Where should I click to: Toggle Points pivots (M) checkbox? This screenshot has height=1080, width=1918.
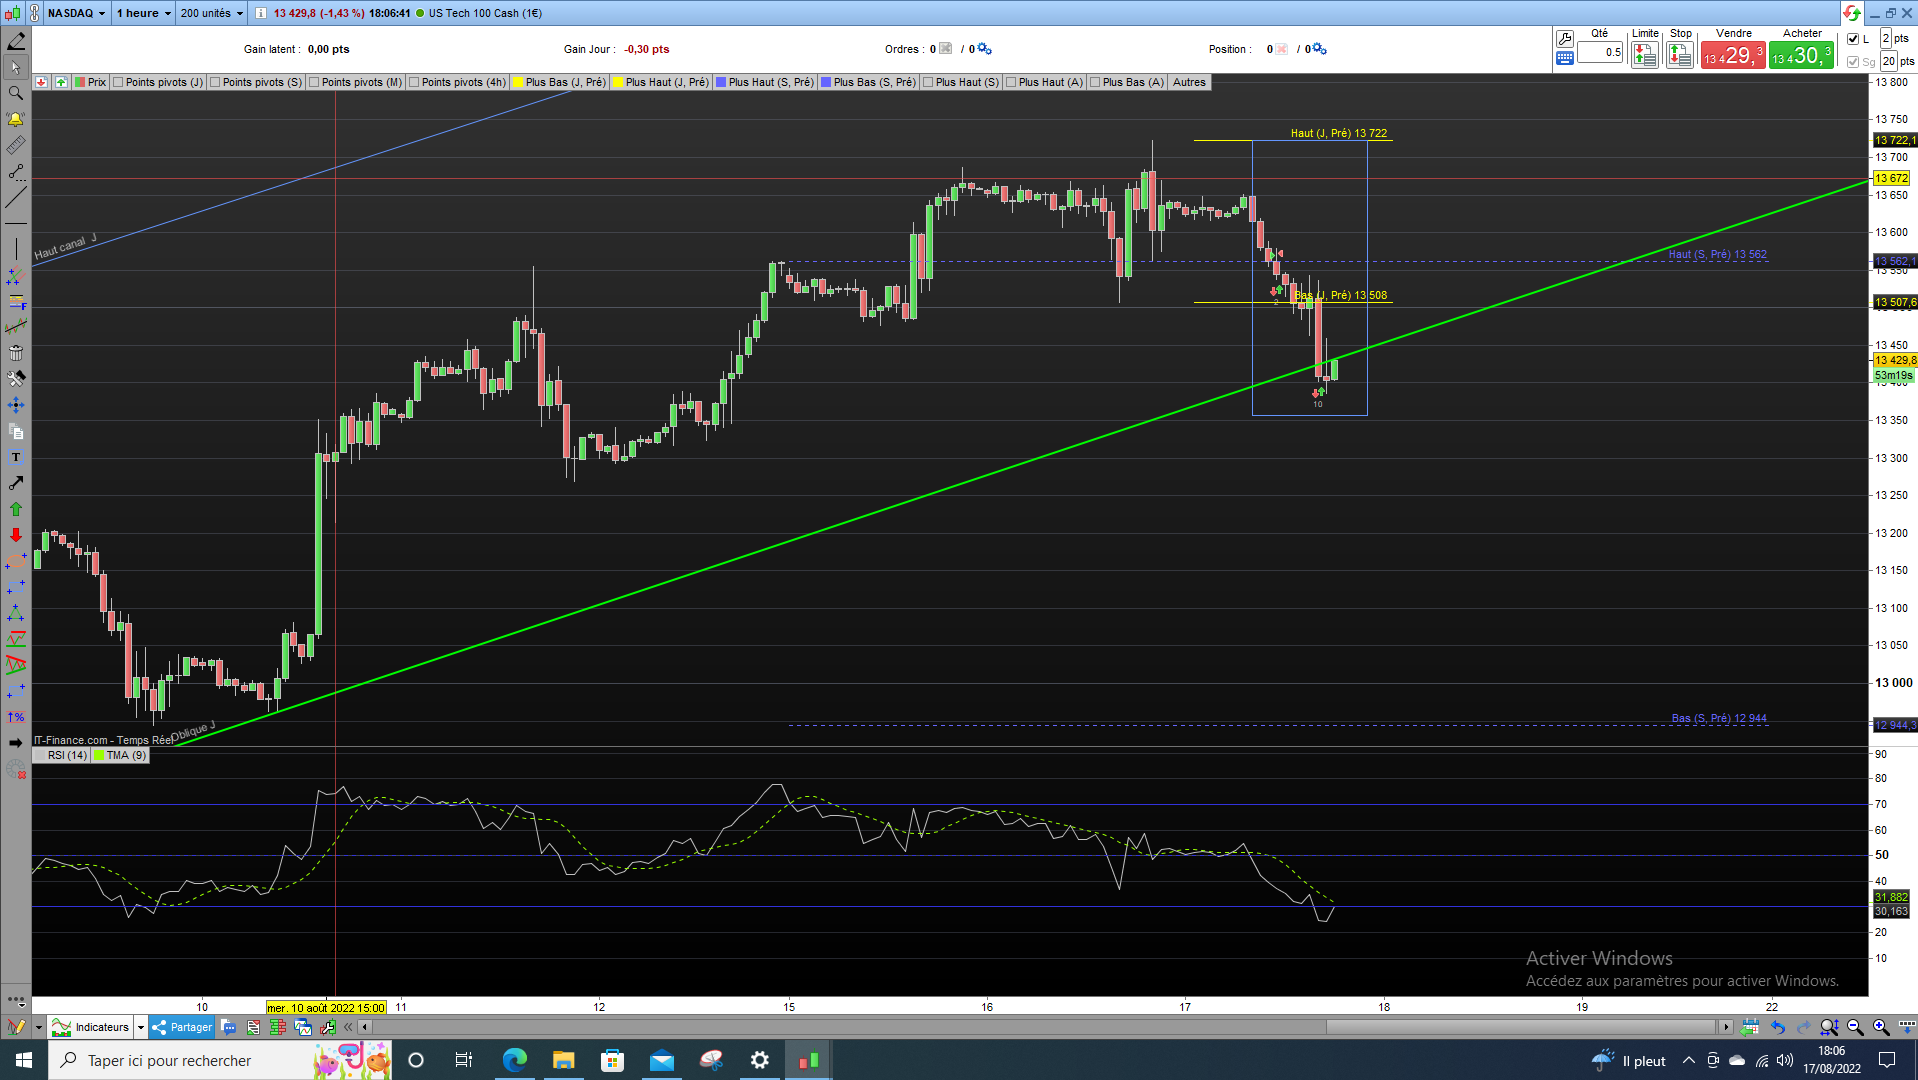point(314,82)
